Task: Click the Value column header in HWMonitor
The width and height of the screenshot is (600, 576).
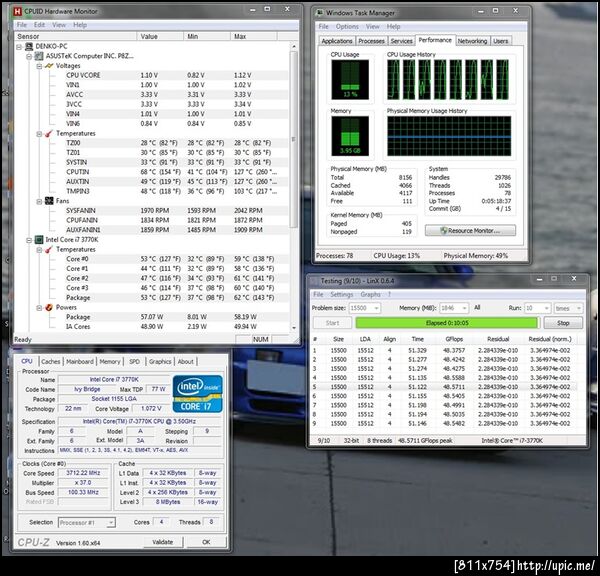Action: pos(160,36)
